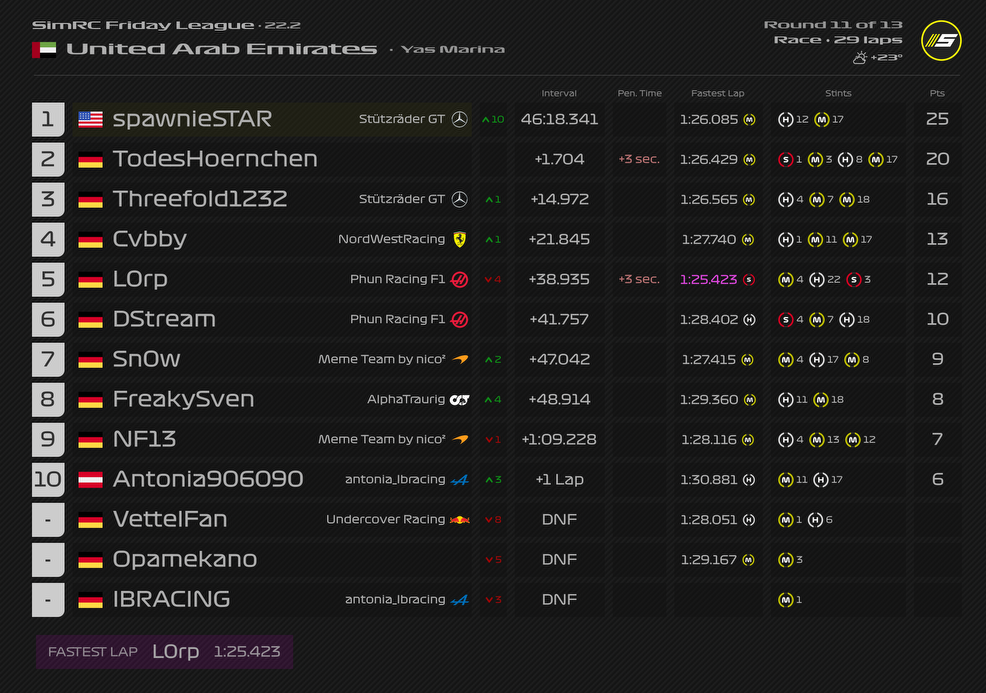Image resolution: width=986 pixels, height=693 pixels.
Task: Click the Interval column header
Action: [x=559, y=93]
